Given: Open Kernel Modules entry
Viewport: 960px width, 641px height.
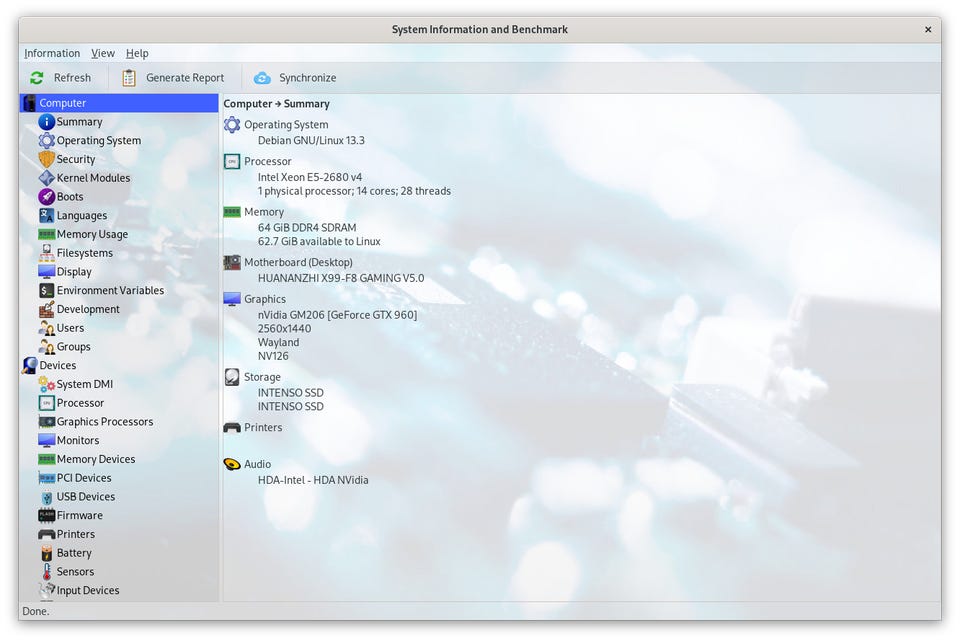Looking at the screenshot, I should (x=93, y=178).
